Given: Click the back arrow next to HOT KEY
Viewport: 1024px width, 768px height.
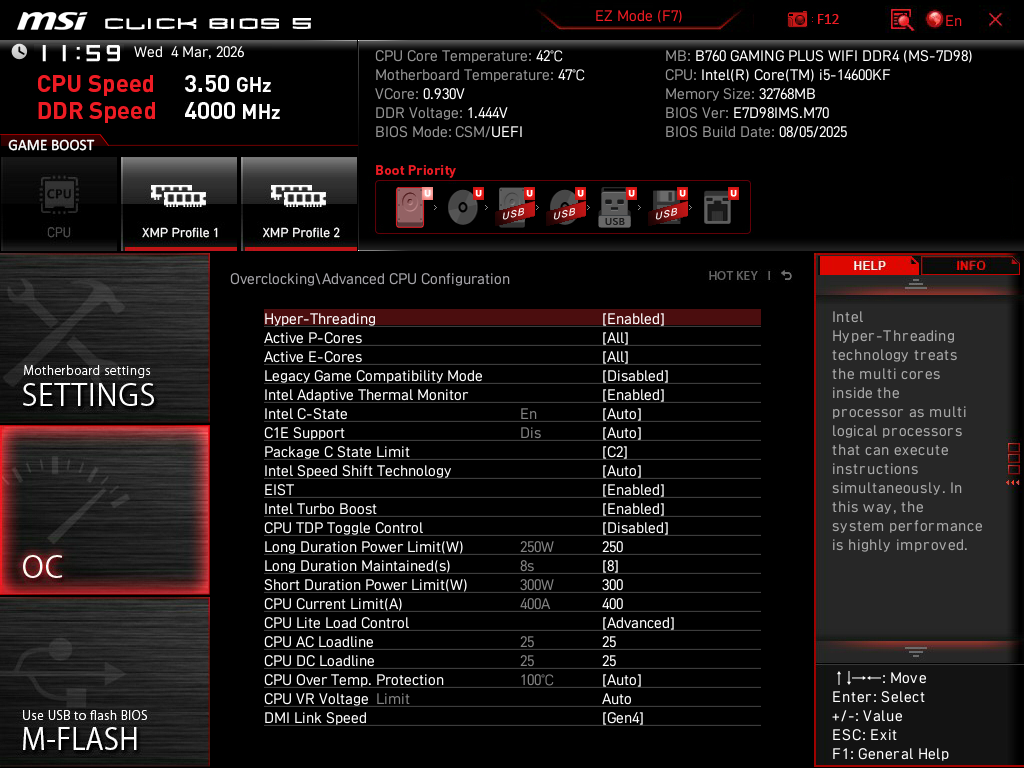Looking at the screenshot, I should 787,276.
